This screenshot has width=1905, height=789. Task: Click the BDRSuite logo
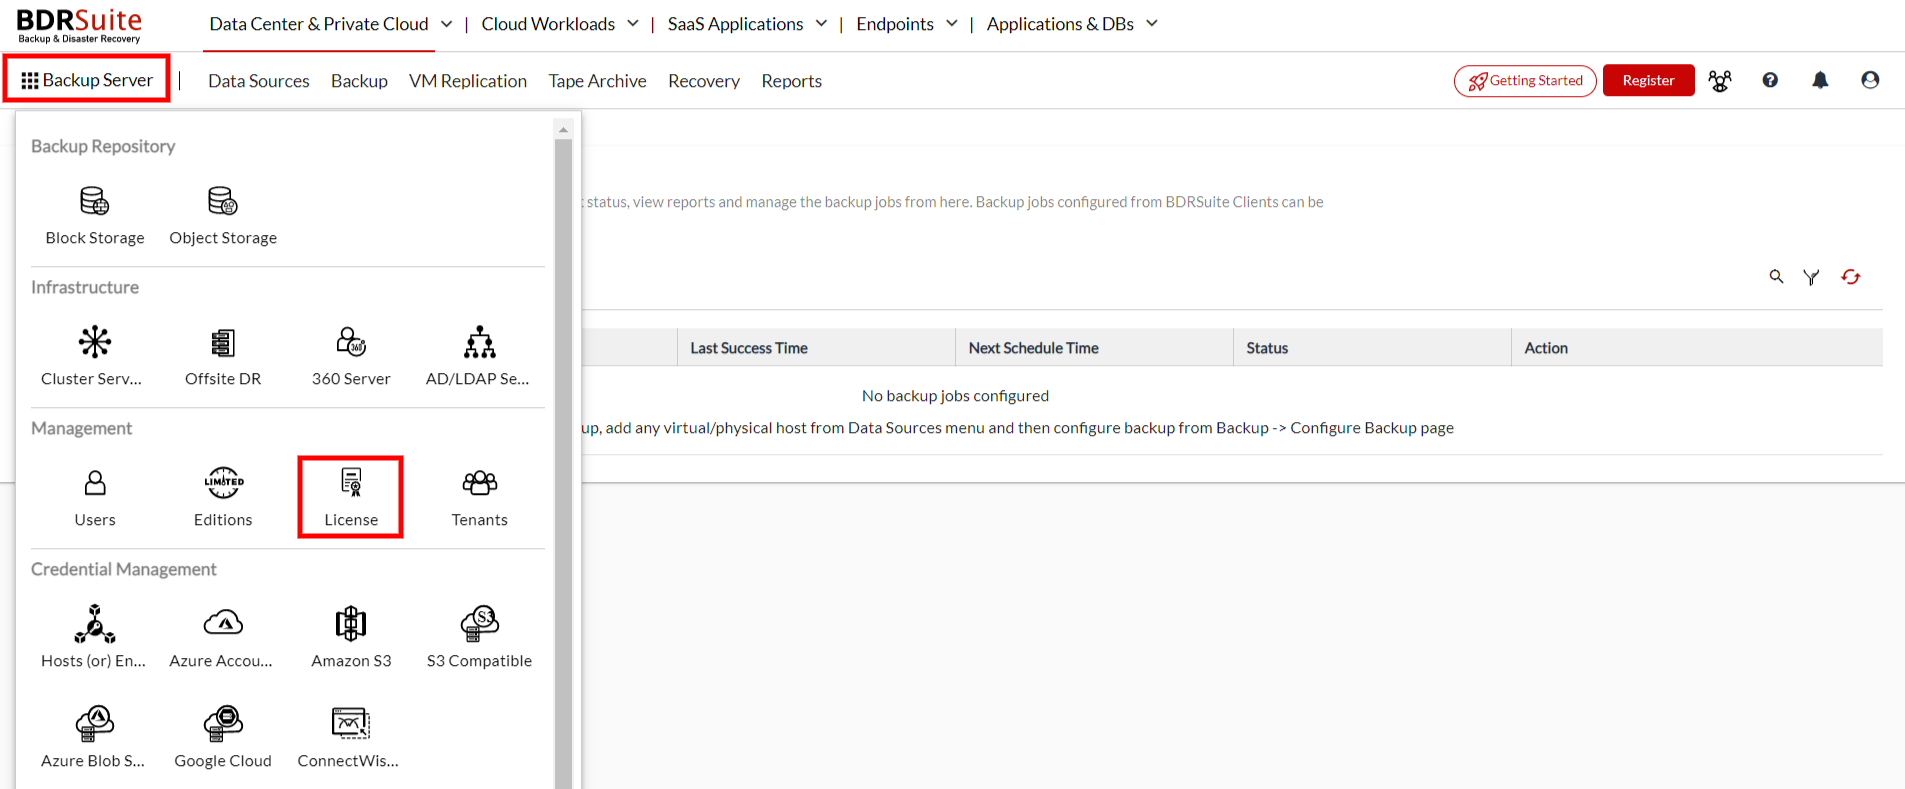(80, 26)
